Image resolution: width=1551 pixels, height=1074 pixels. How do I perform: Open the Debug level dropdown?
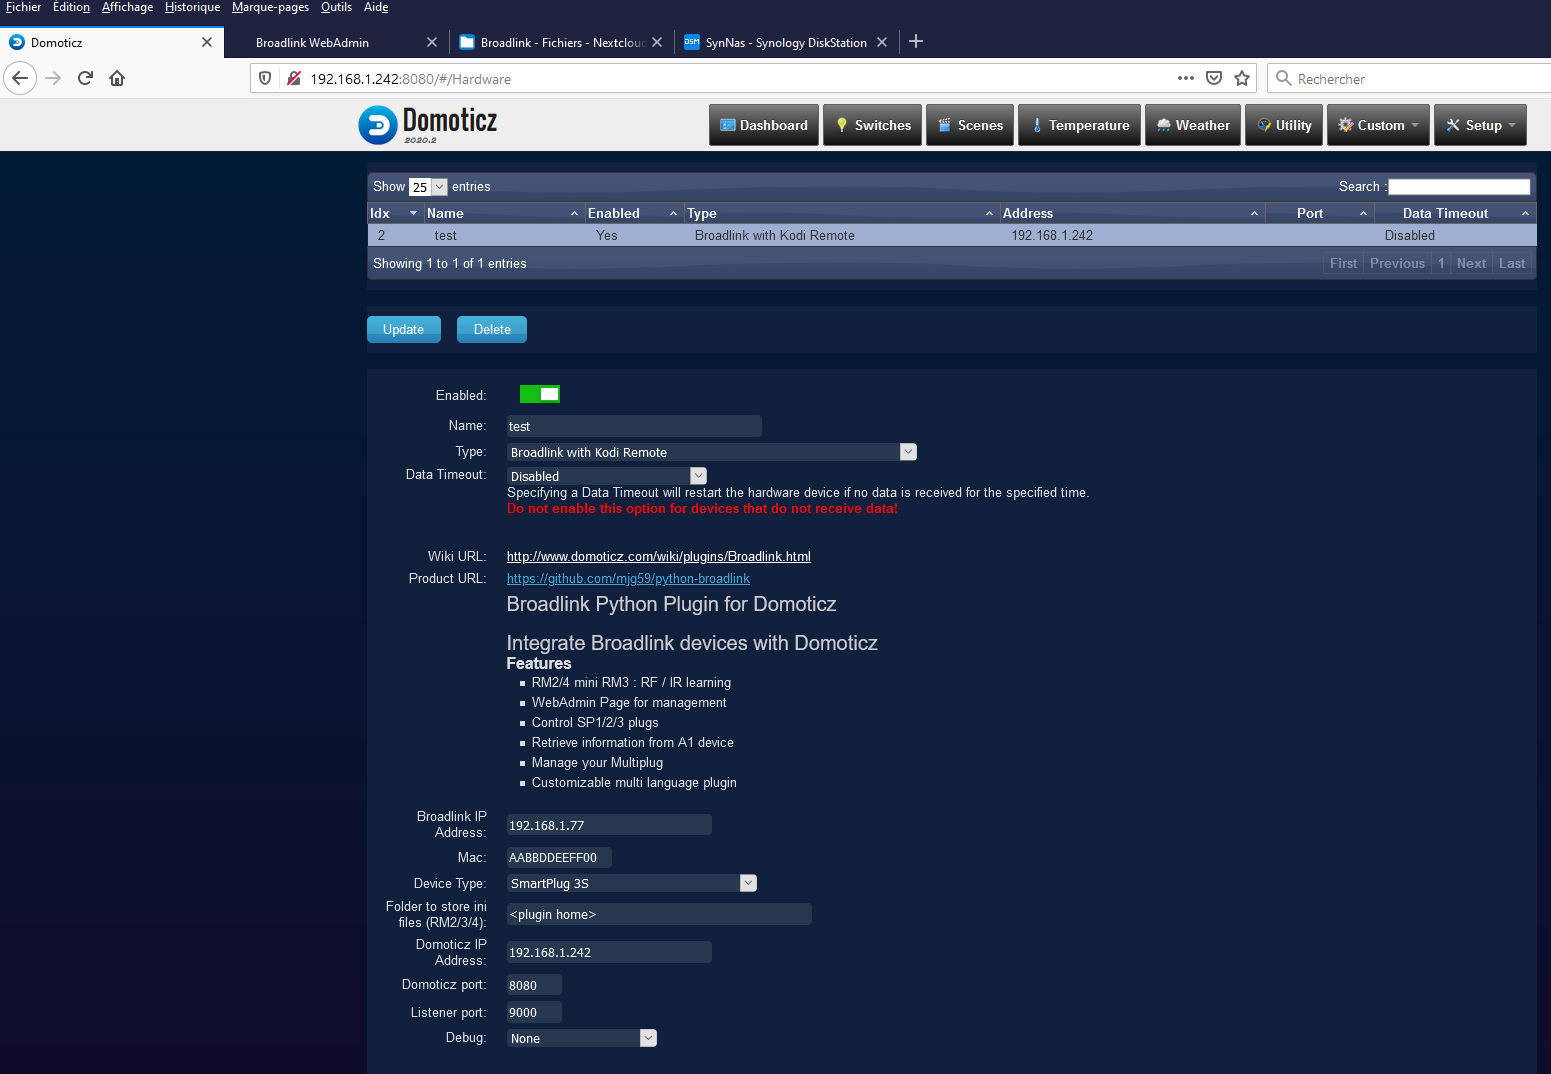(582, 1038)
